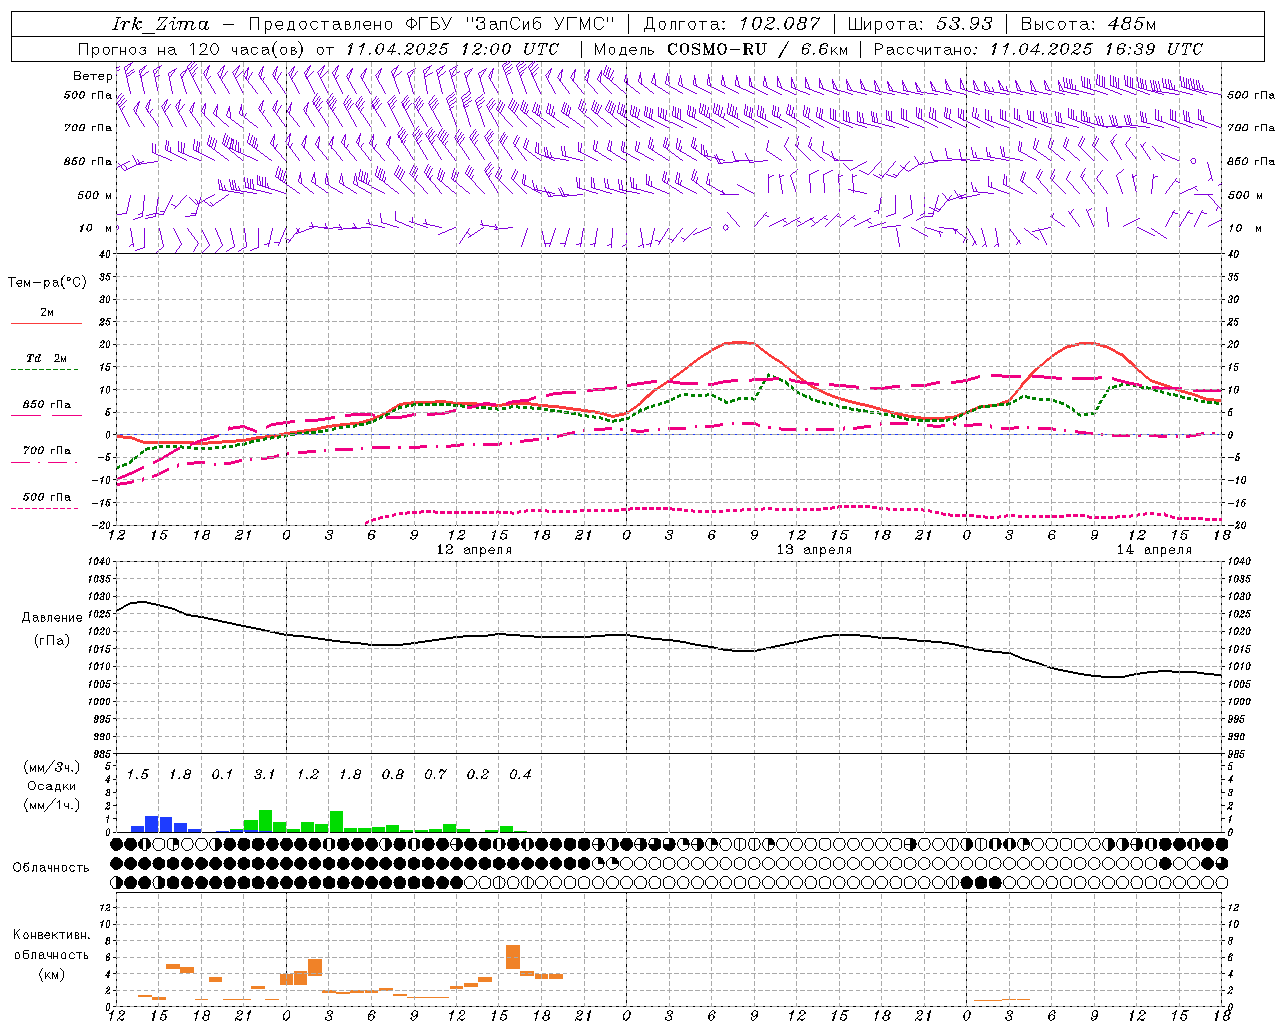This screenshot has width=1280, height=1024.
Task: Click the dashed line sample under Td 2м
Action: click(46, 369)
